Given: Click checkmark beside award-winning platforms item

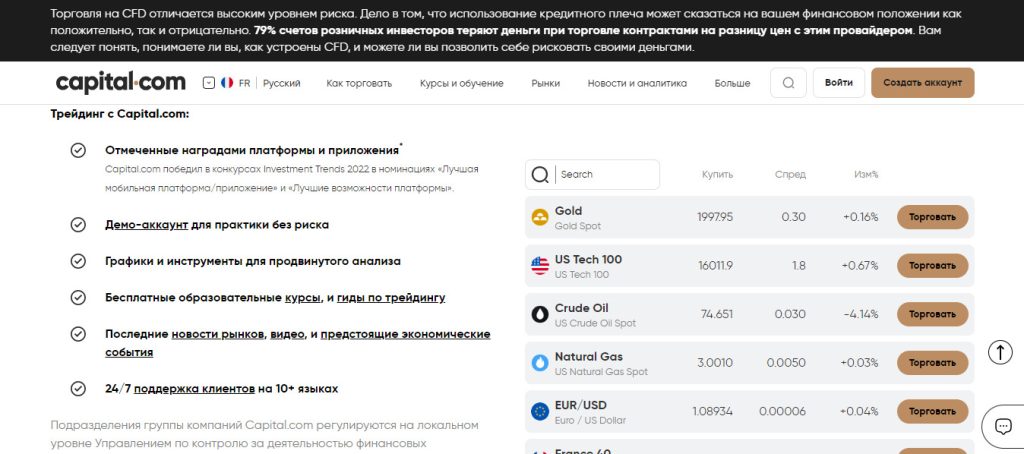Looking at the screenshot, I should point(78,150).
